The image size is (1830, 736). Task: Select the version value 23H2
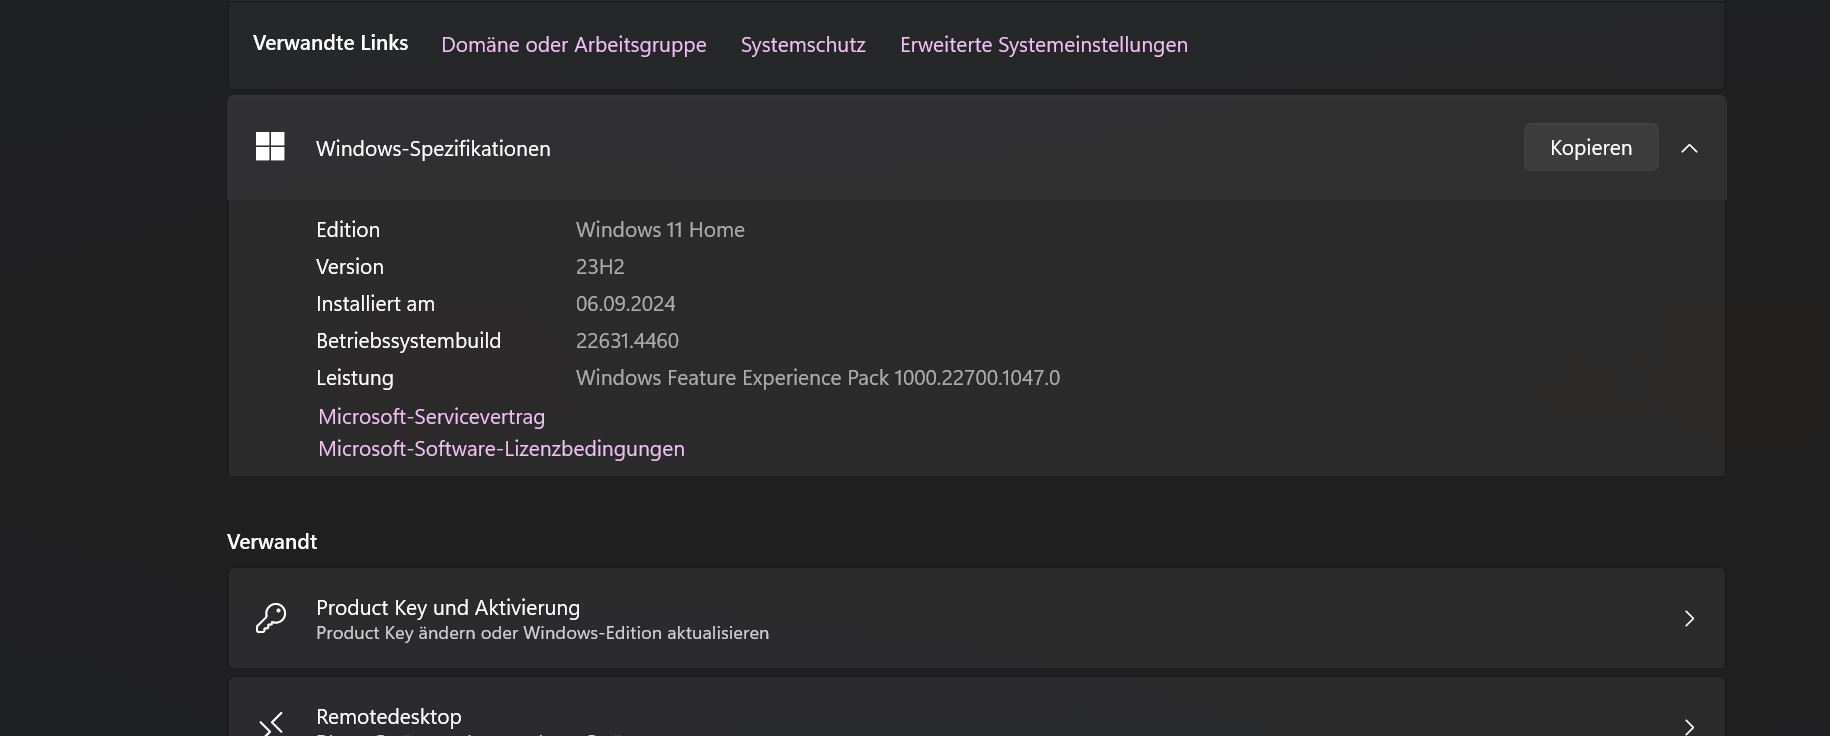600,267
